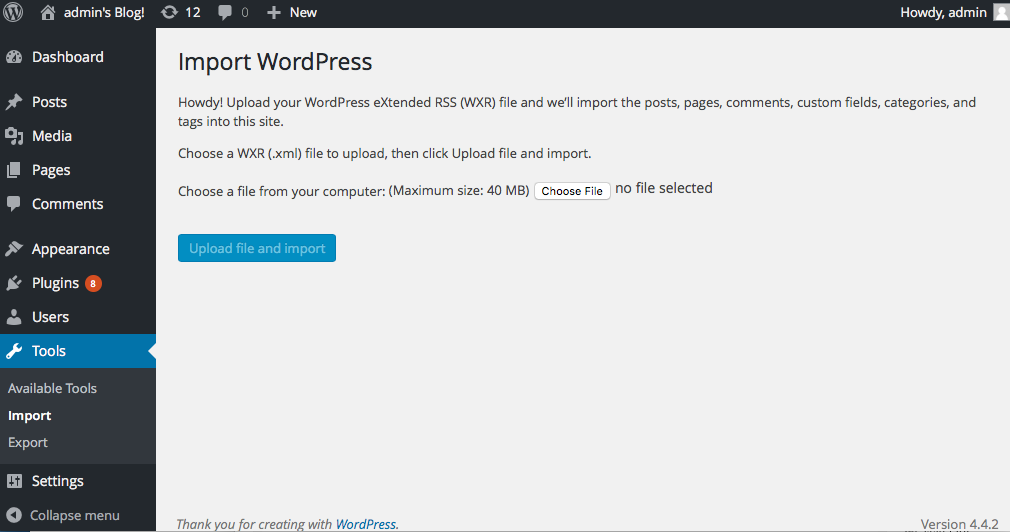Click the Choose File button

pos(572,191)
